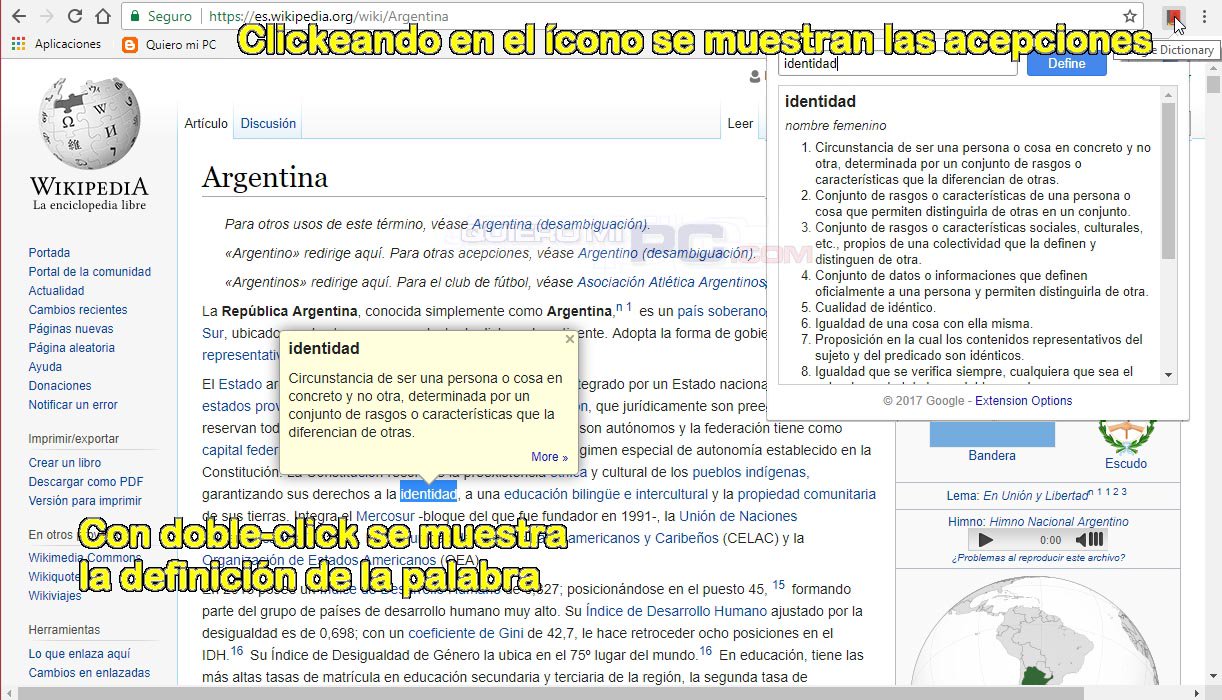Bookmark this page with the star icon
Image resolution: width=1222 pixels, height=700 pixels.
[1130, 16]
